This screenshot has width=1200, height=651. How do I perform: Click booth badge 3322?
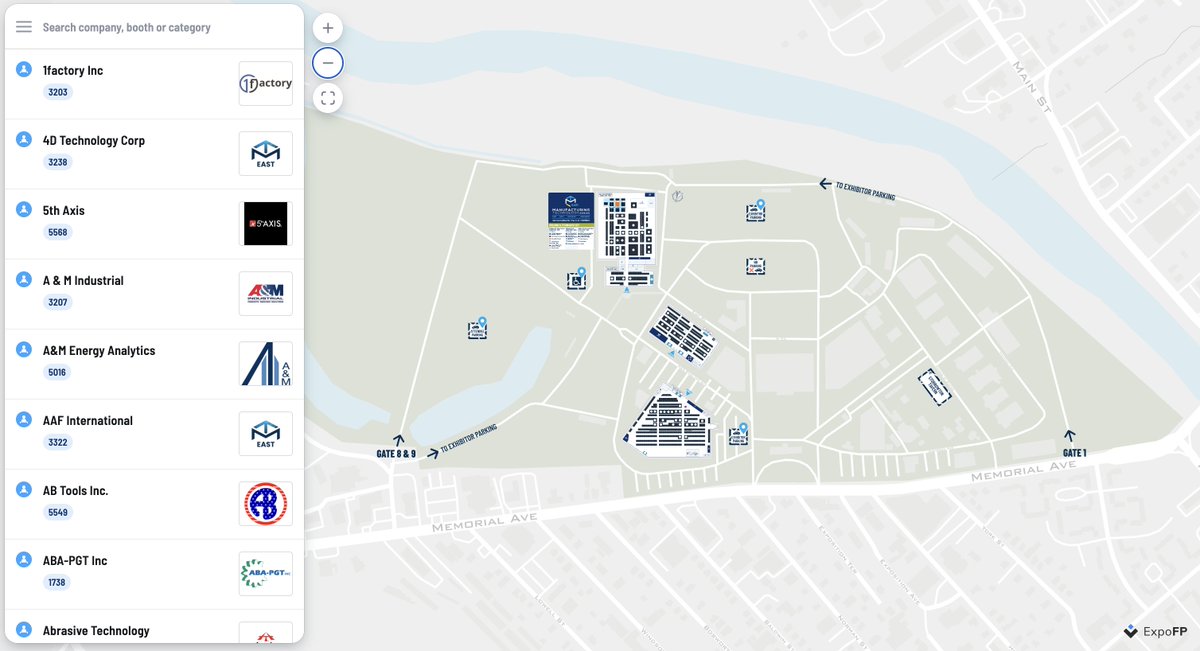coord(59,442)
